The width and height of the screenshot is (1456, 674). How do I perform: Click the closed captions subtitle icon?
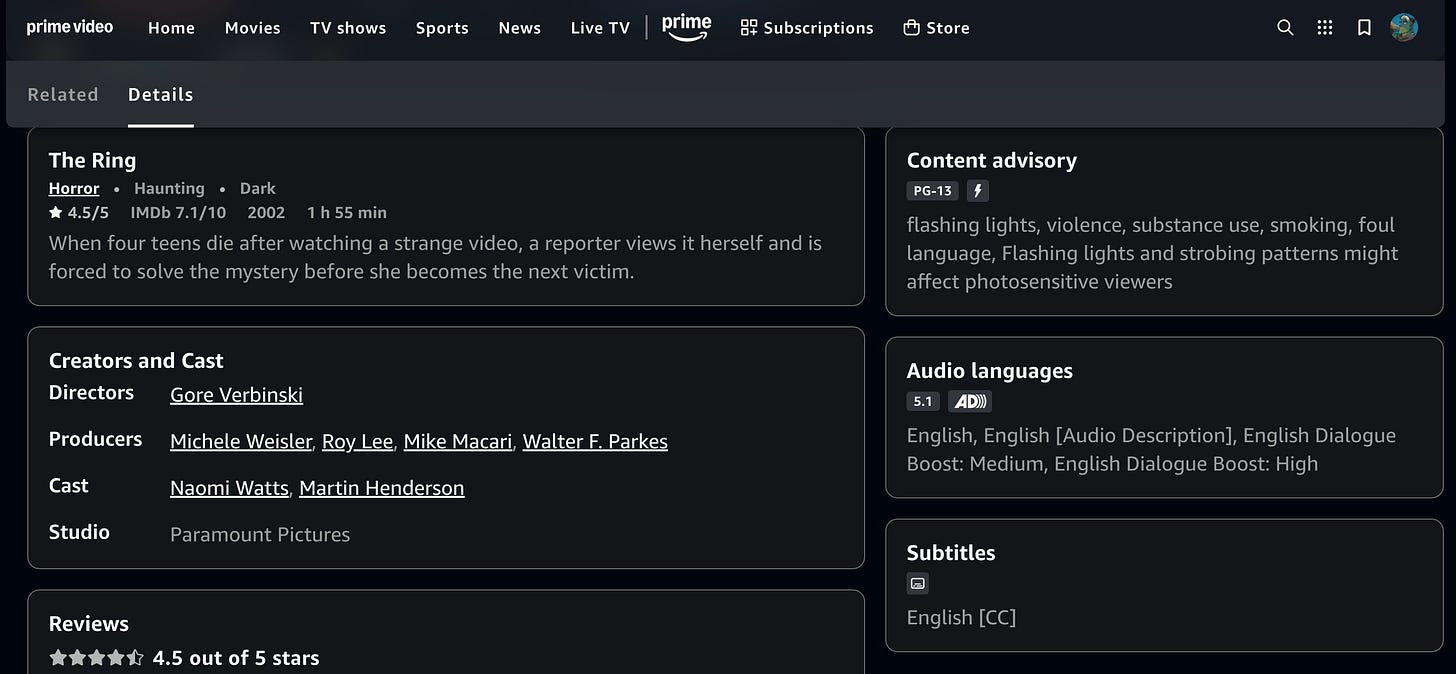(918, 583)
